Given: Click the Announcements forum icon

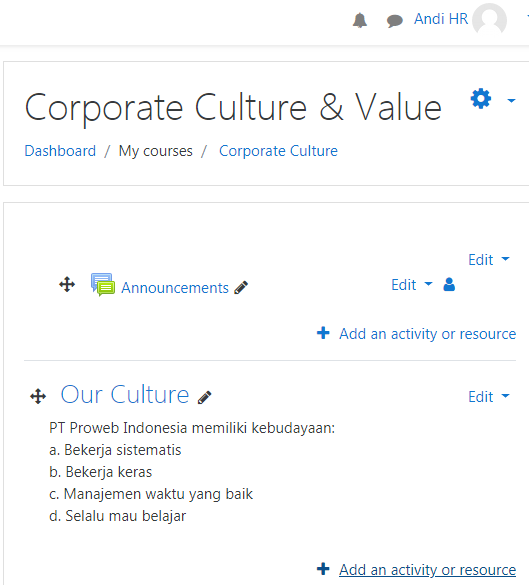Looking at the screenshot, I should click(x=103, y=285).
